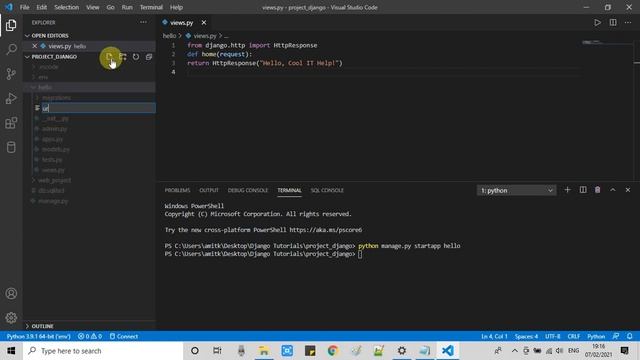Open the Terminal menu
Viewport: 640px width, 360px height.
coord(151,7)
